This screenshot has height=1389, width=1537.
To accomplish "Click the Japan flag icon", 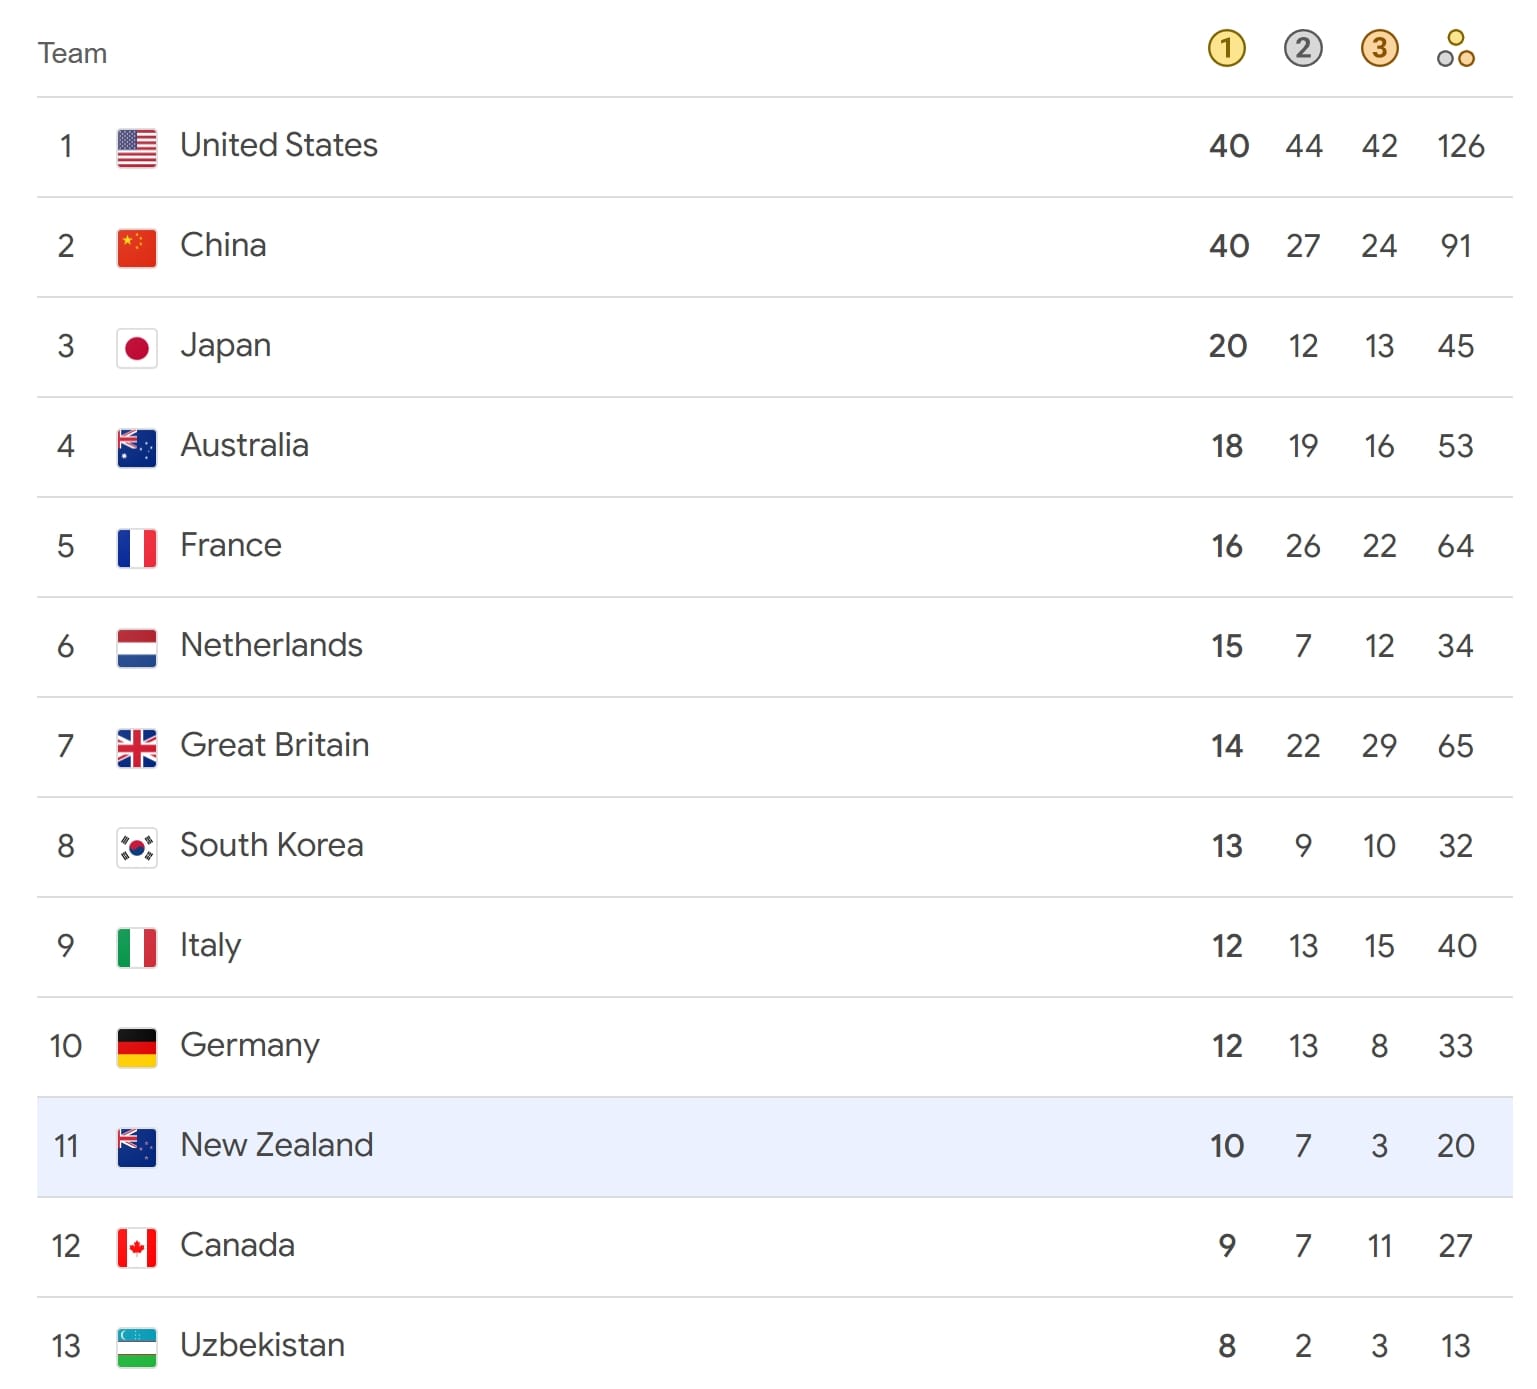I will pyautogui.click(x=137, y=348).
